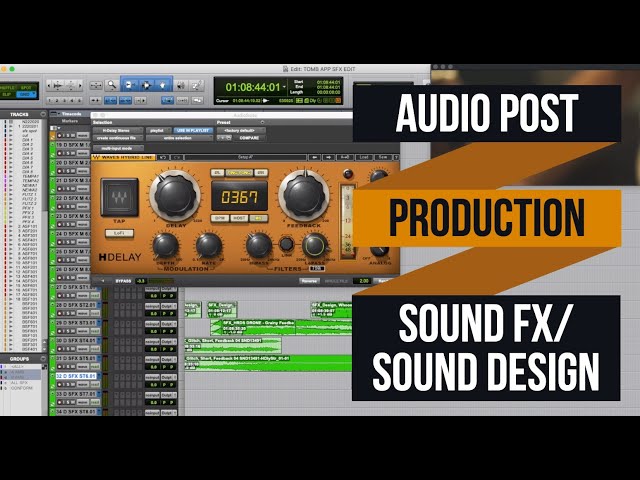Open the H-Delay Stereo plugin selector
640x480 pixels.
tap(118, 131)
